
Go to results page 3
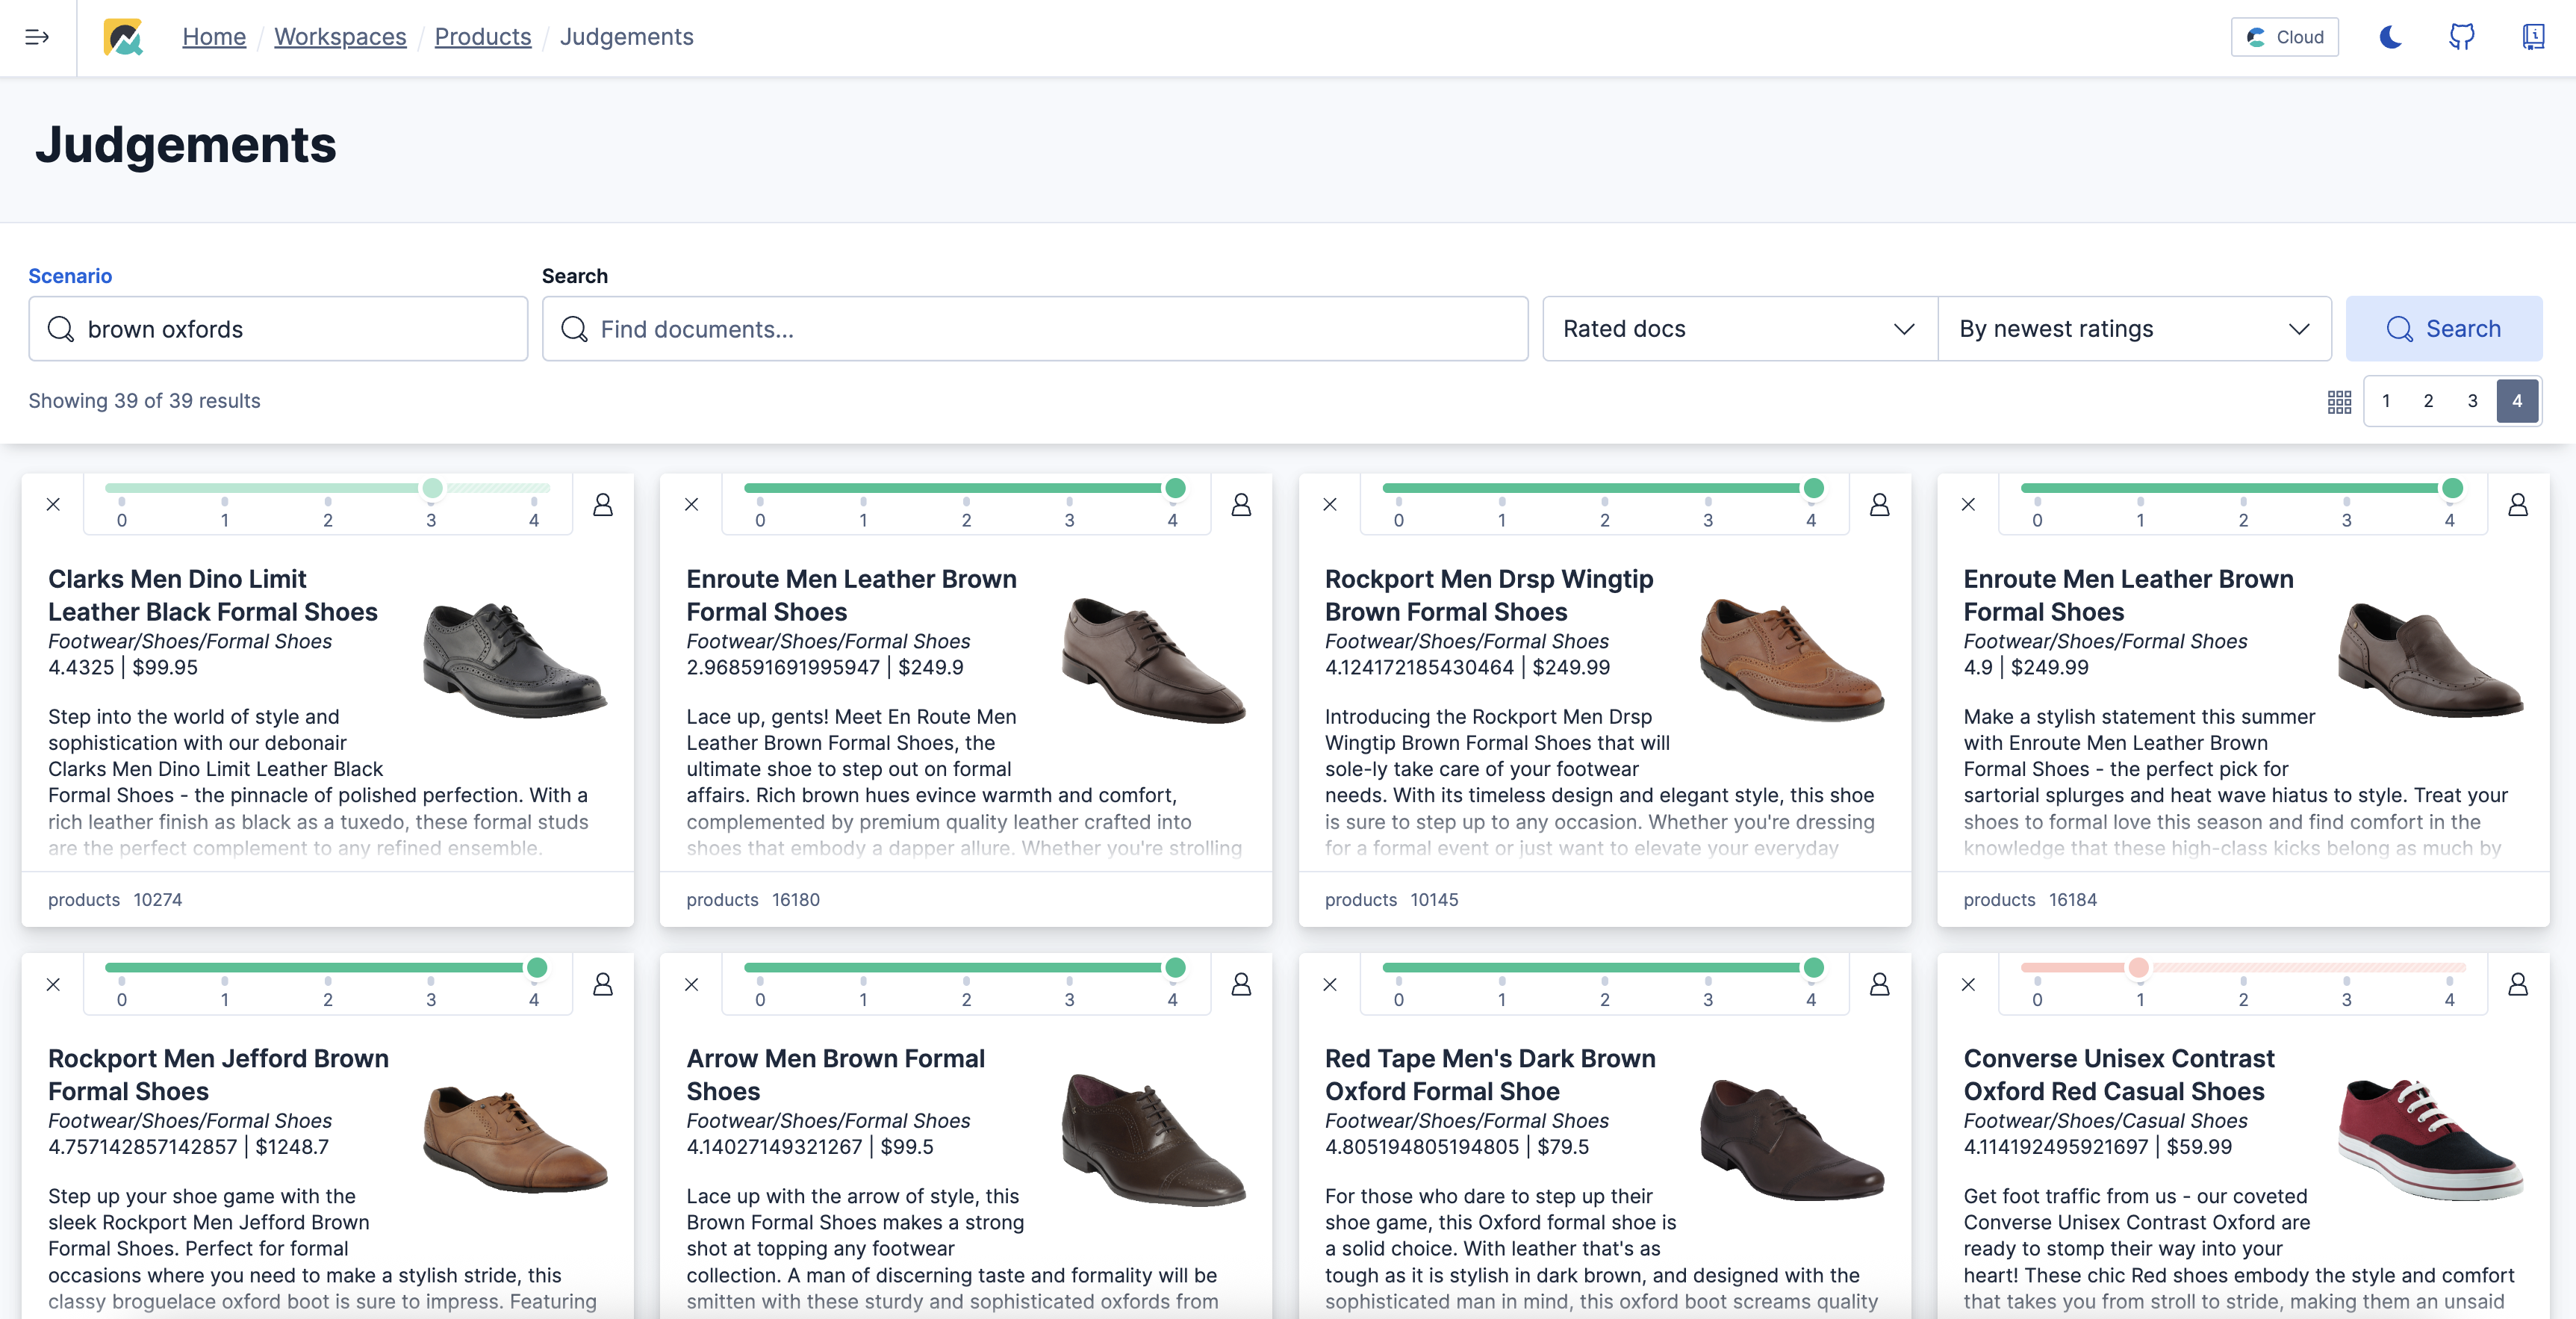[x=2472, y=401]
